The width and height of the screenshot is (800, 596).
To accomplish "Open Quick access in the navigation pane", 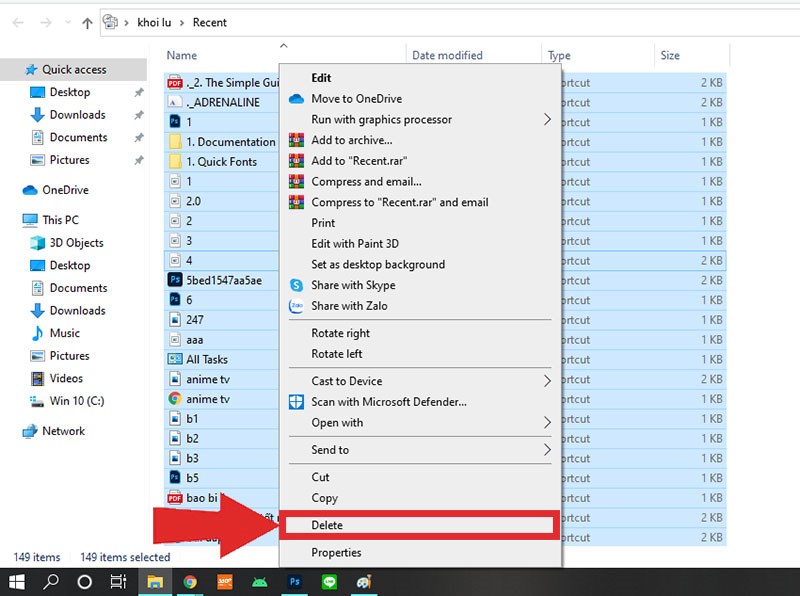I will (74, 69).
